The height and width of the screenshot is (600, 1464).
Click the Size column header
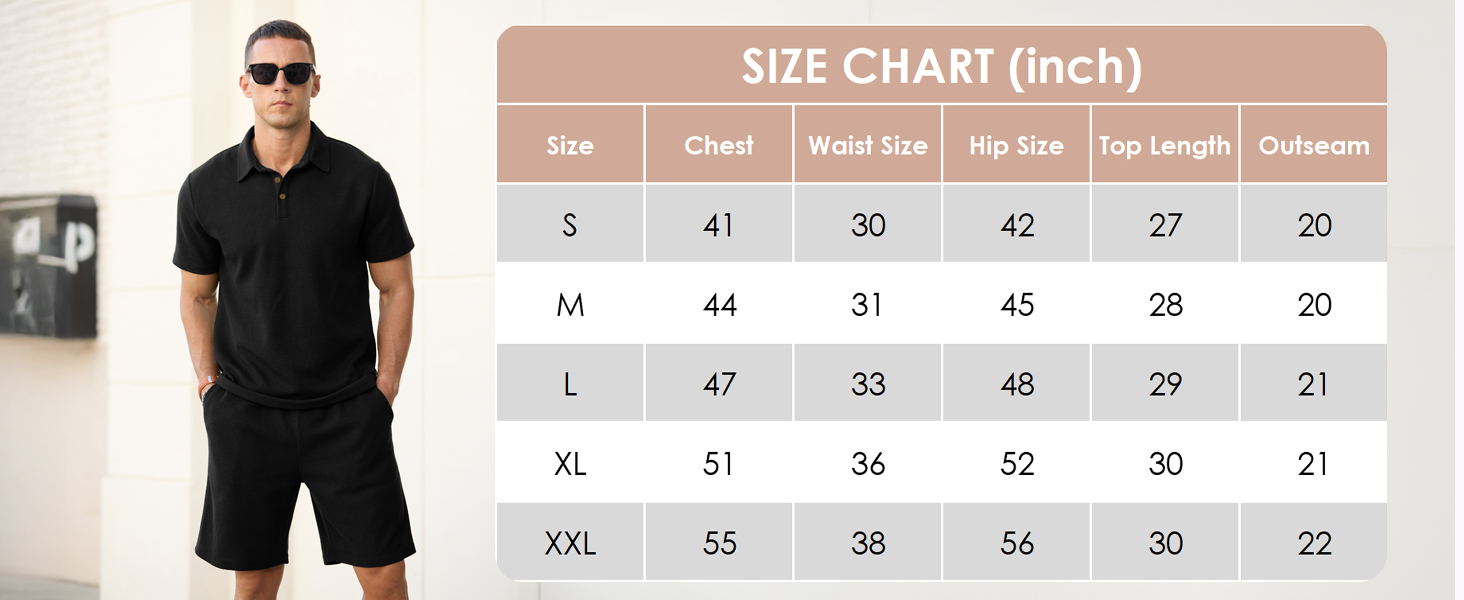[x=570, y=145]
